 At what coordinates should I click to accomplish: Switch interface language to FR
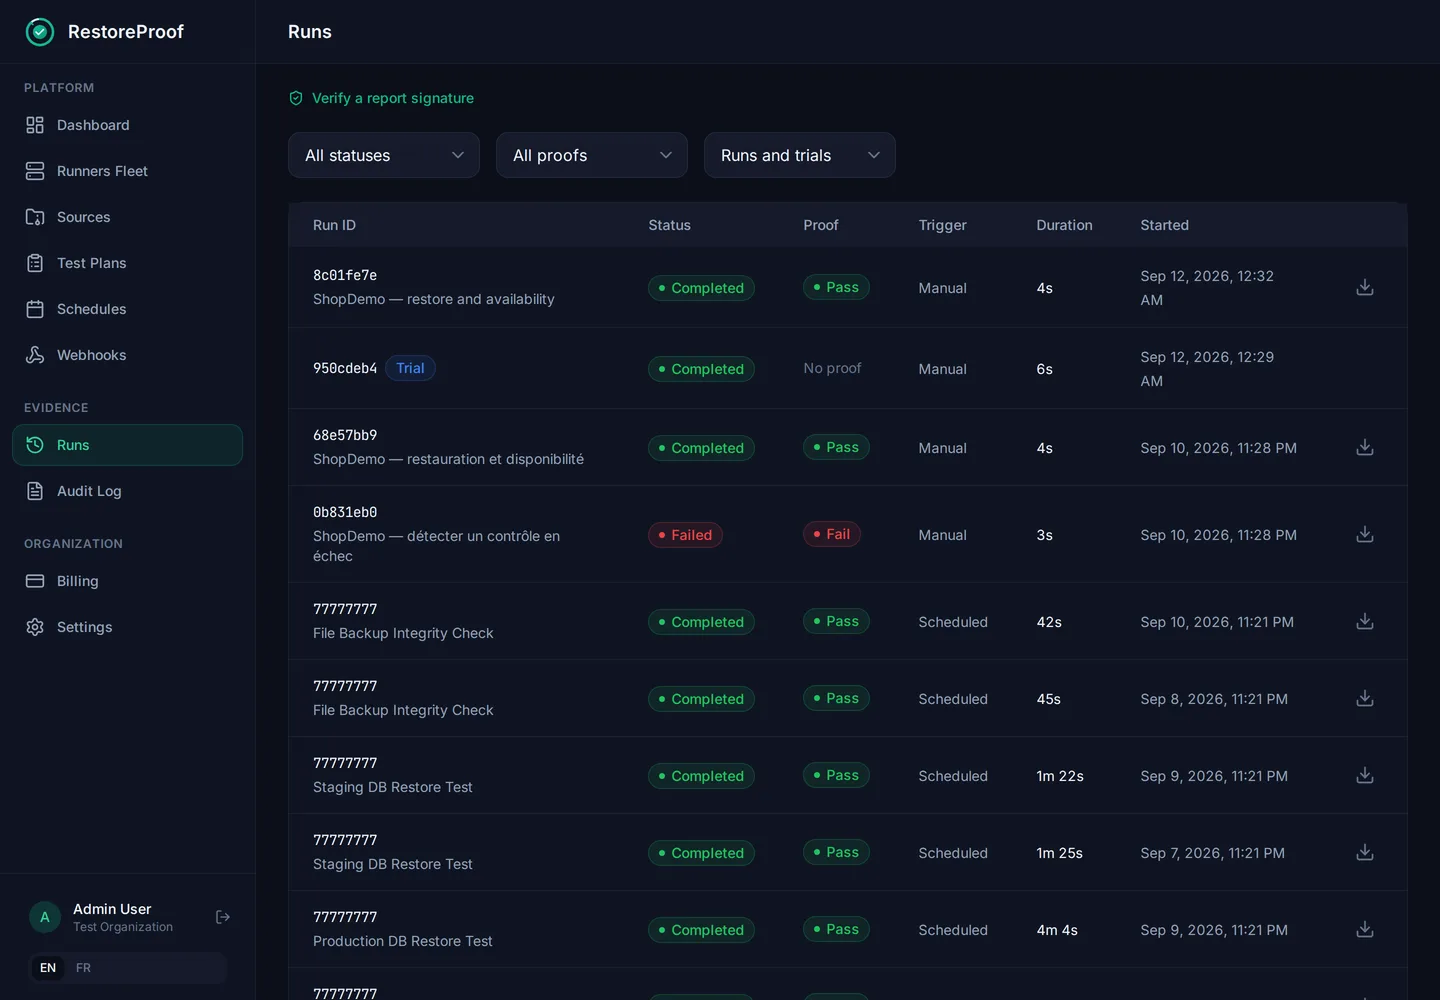pyautogui.click(x=83, y=968)
